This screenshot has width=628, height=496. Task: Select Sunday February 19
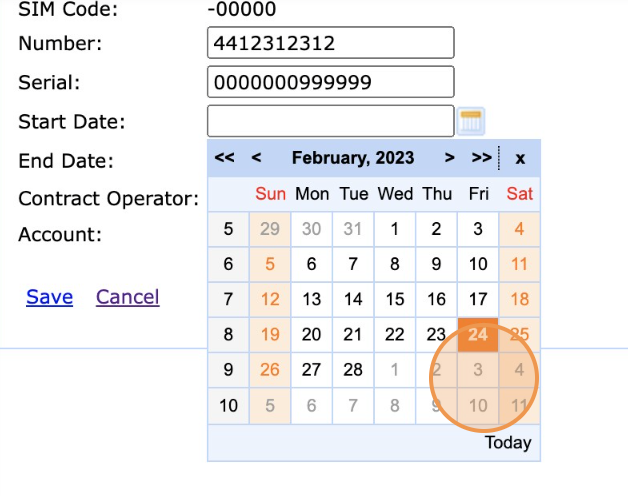pyautogui.click(x=270, y=335)
